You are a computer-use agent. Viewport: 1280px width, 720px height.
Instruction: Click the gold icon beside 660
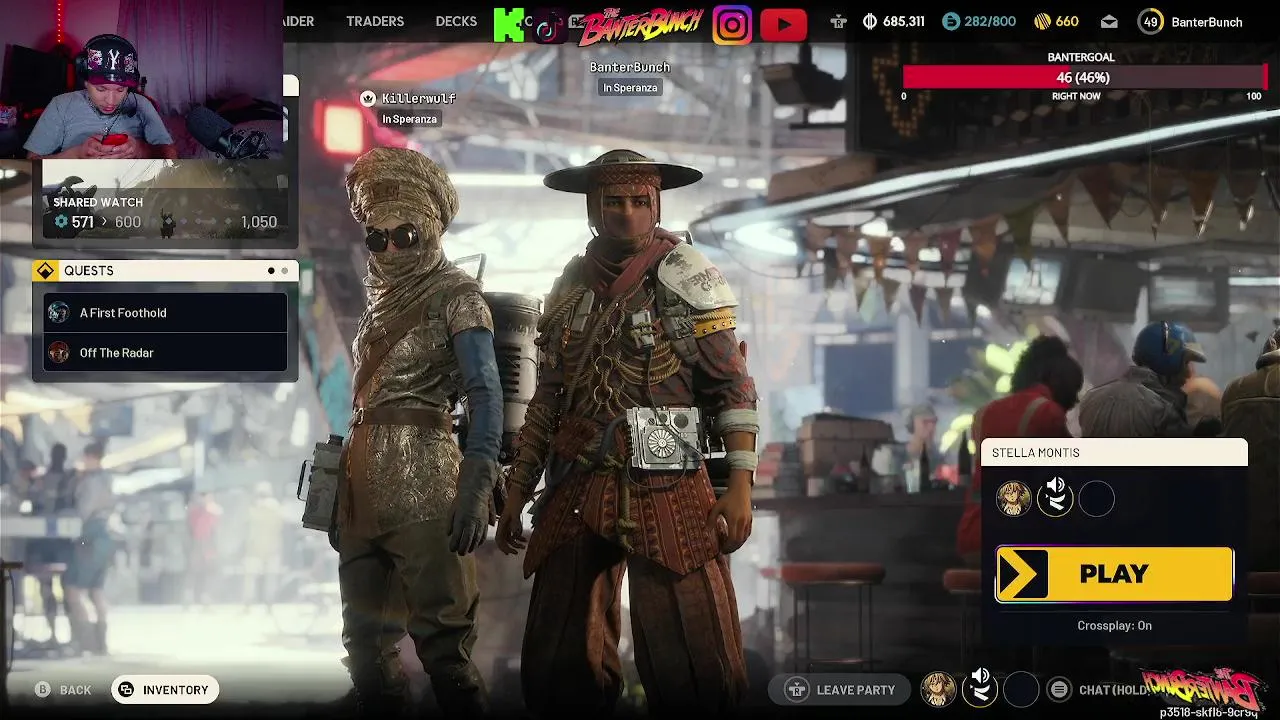tap(1042, 21)
